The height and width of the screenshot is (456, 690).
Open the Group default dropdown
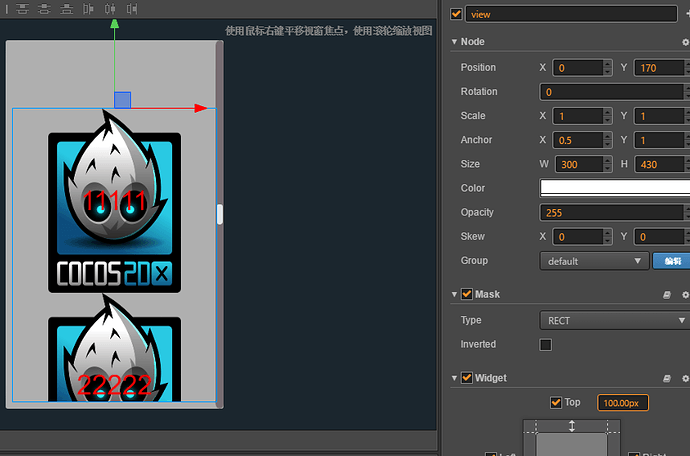pyautogui.click(x=594, y=261)
